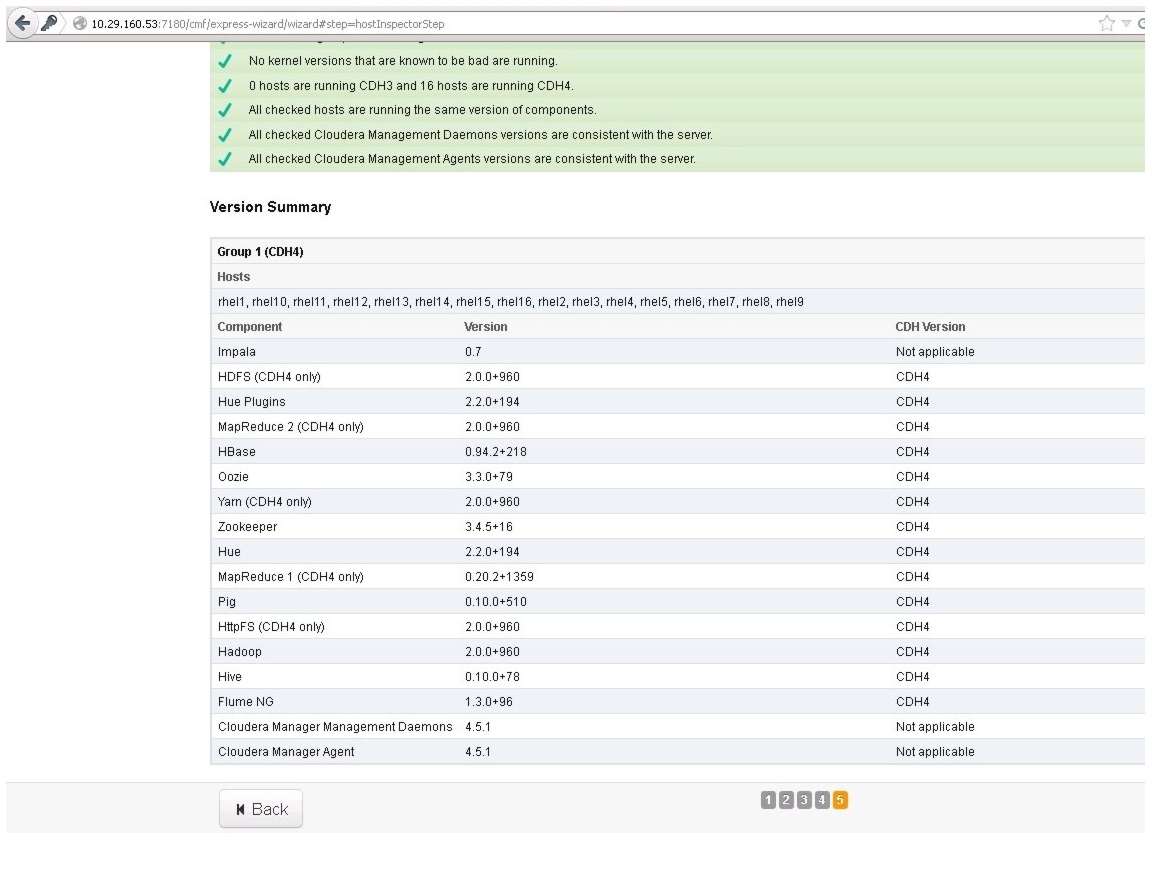Click the CDH Version column header
The height and width of the screenshot is (883, 1153).
[930, 327]
